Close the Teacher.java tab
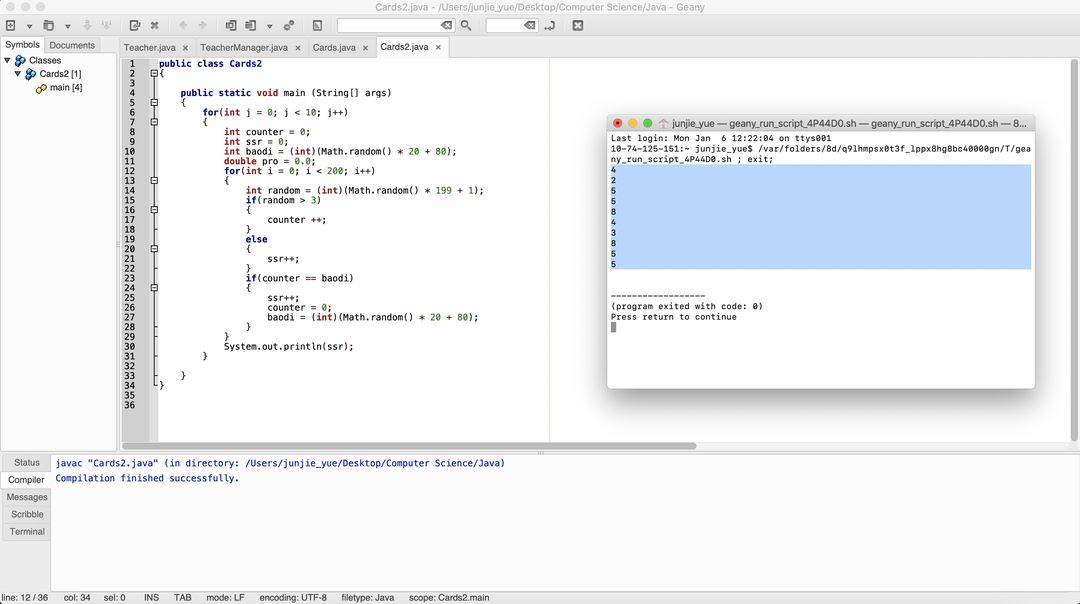Image resolution: width=1080 pixels, height=604 pixels. (x=185, y=48)
